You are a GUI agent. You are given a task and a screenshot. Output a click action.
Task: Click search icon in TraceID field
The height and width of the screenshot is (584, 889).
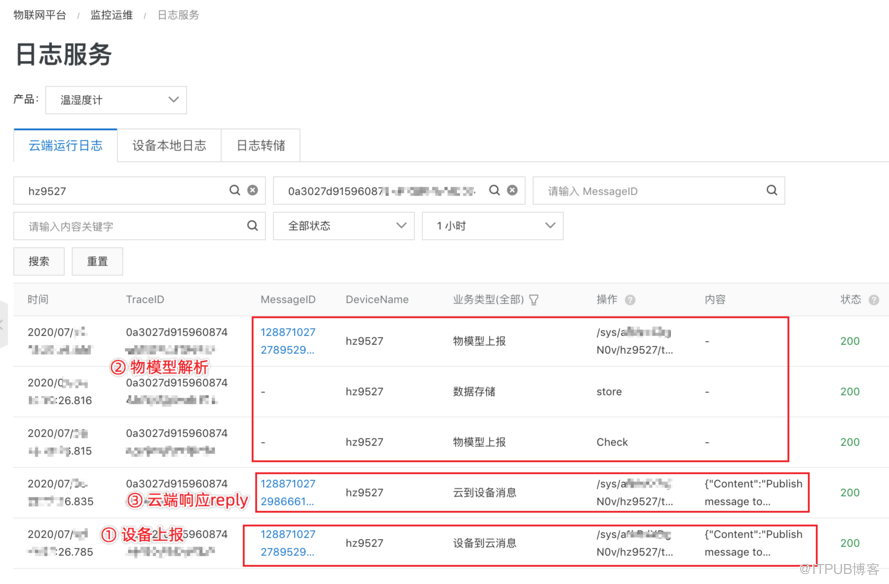coord(494,190)
